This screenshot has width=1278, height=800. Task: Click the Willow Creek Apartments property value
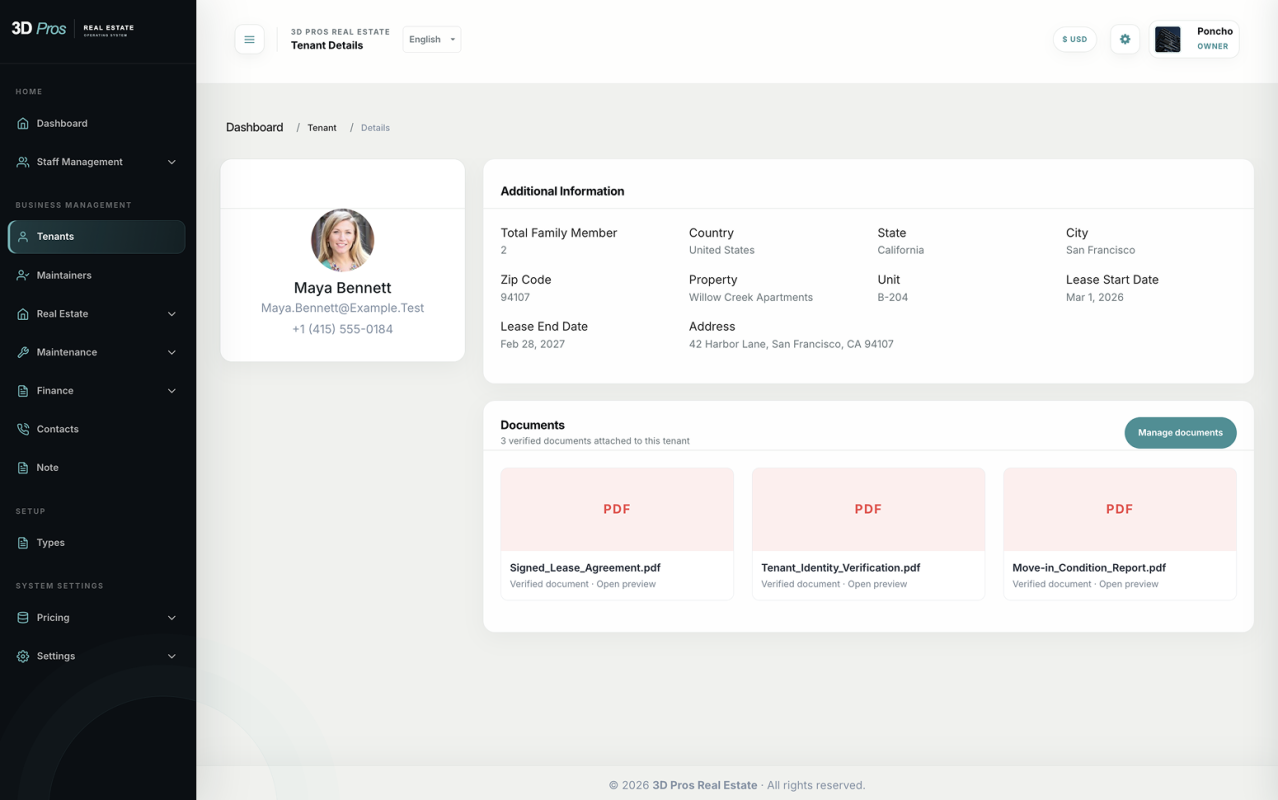click(751, 297)
